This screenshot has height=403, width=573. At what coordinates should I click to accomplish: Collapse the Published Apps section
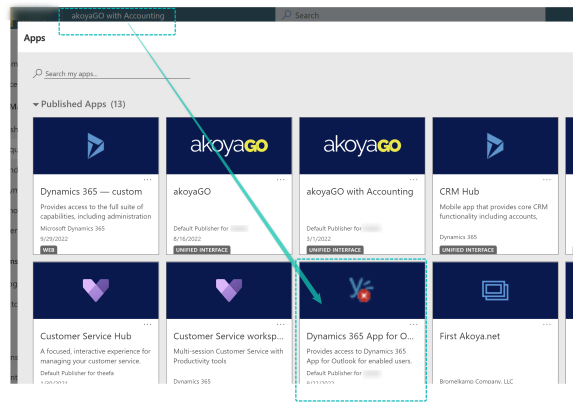36,104
